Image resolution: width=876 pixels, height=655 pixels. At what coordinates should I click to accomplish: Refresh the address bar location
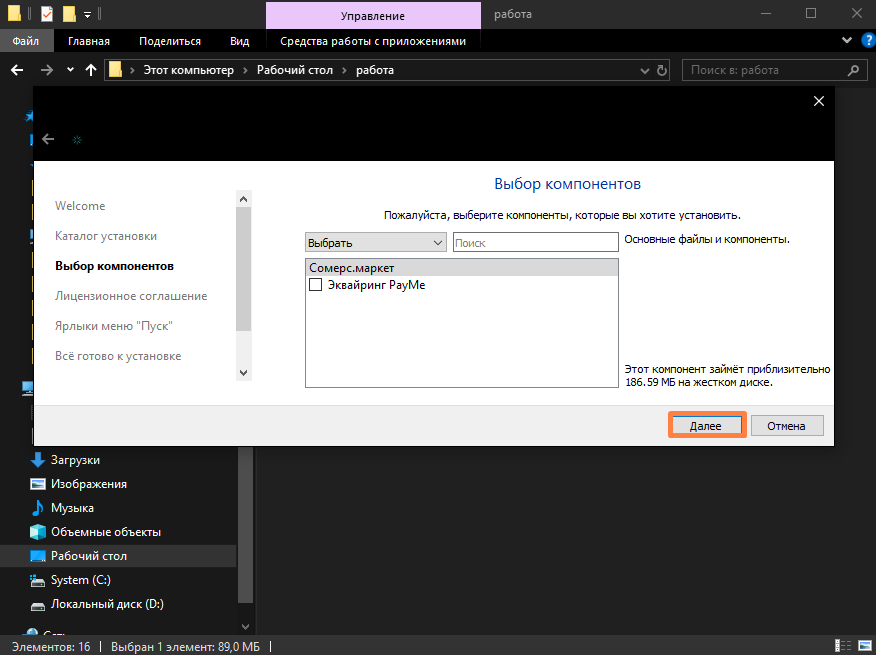662,70
